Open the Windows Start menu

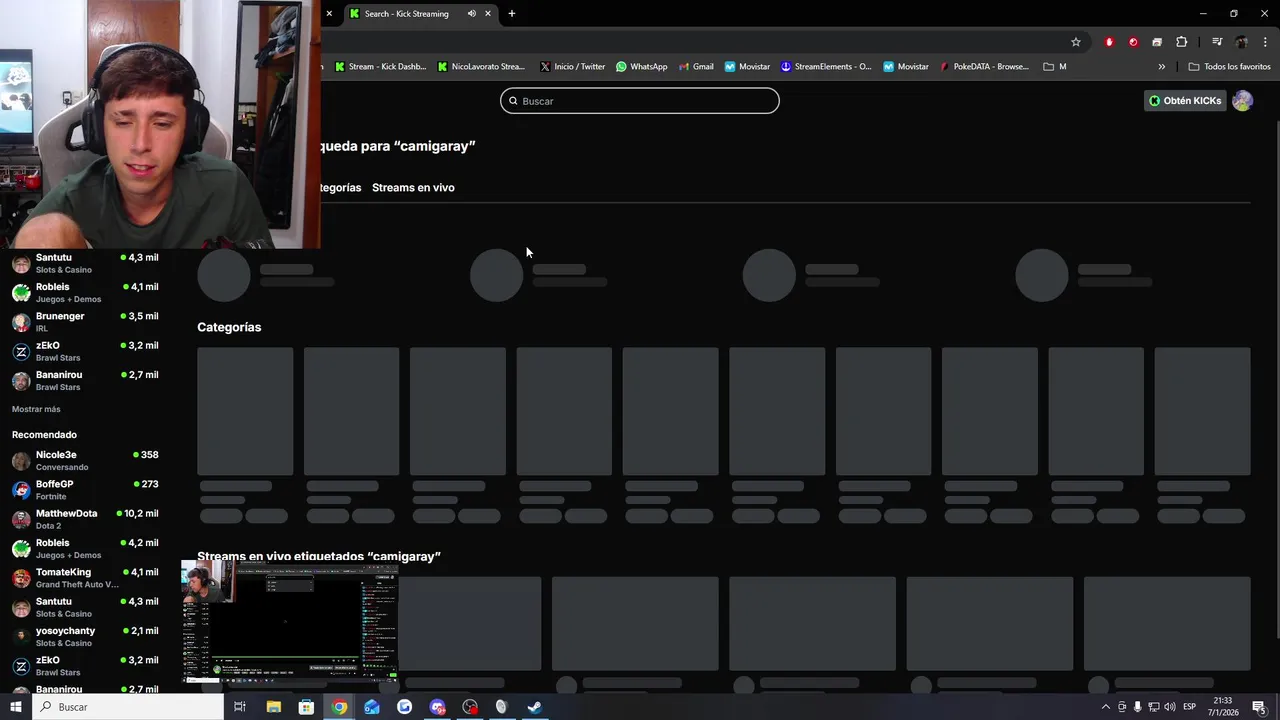tap(15, 707)
